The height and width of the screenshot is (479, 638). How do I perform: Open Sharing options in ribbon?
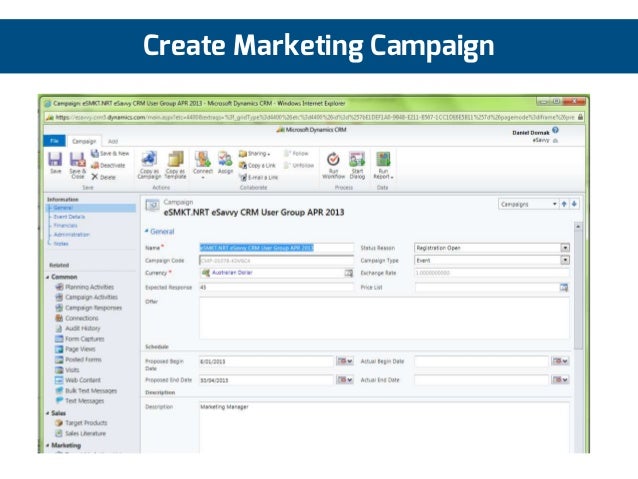pyautogui.click(x=254, y=153)
